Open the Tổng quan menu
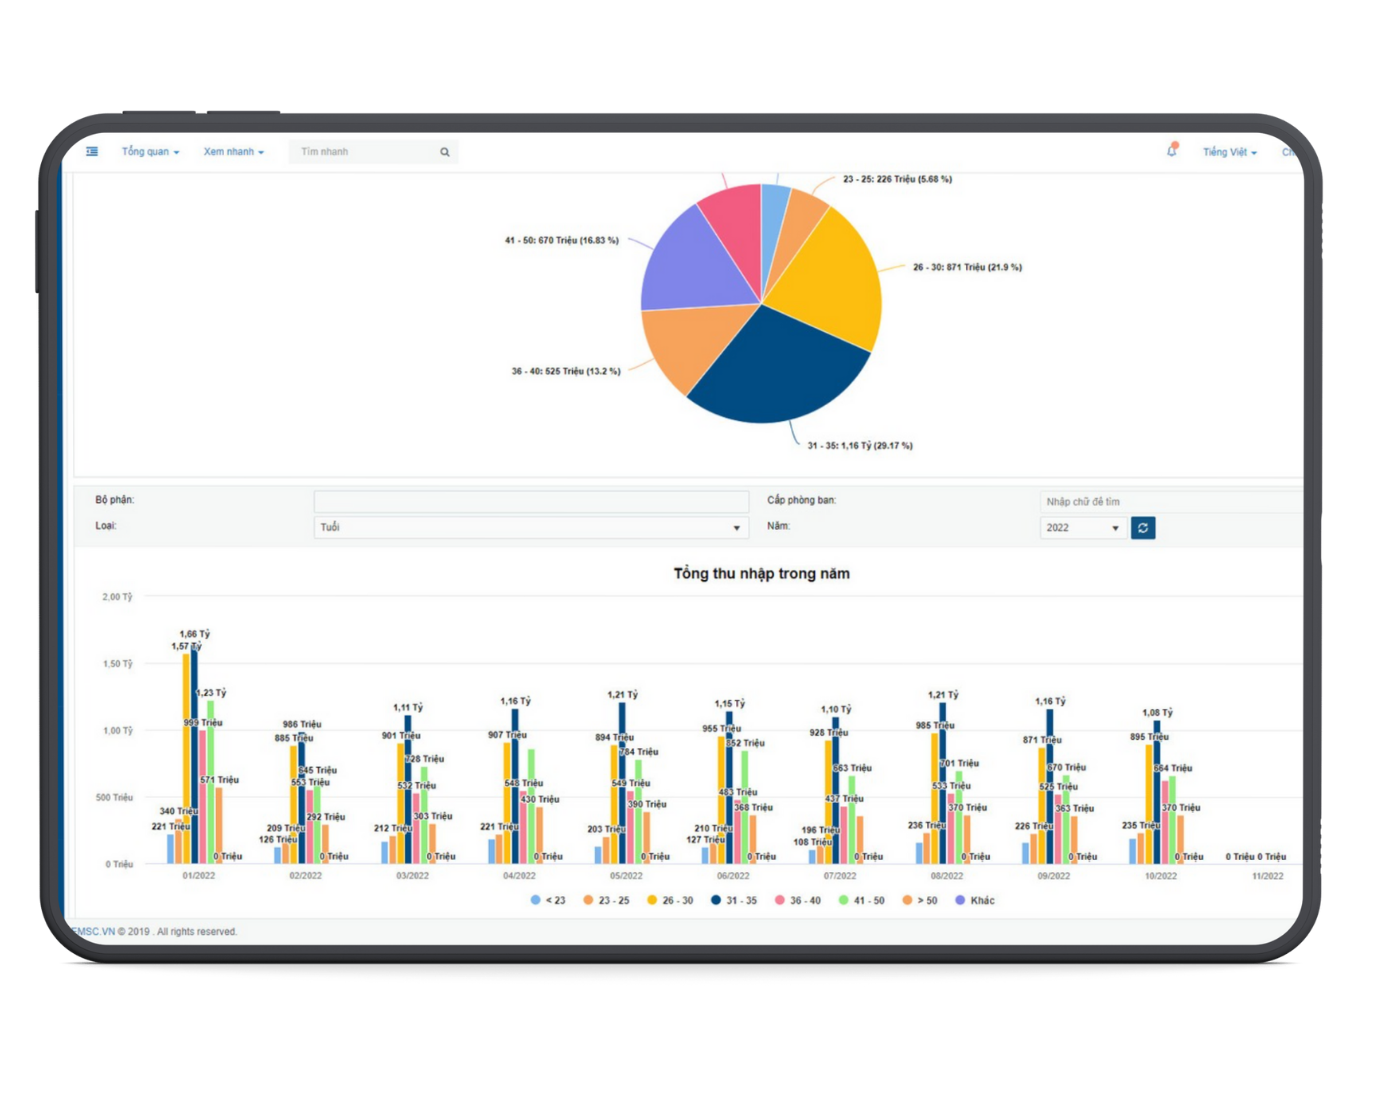This screenshot has height=1100, width=1375. point(150,152)
